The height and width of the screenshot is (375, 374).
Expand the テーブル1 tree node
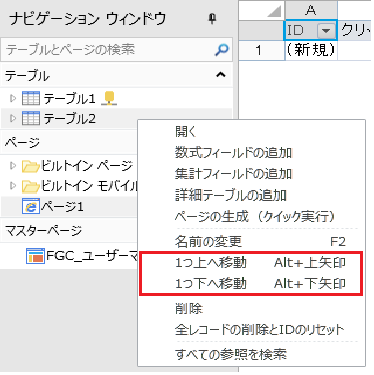[x=13, y=98]
